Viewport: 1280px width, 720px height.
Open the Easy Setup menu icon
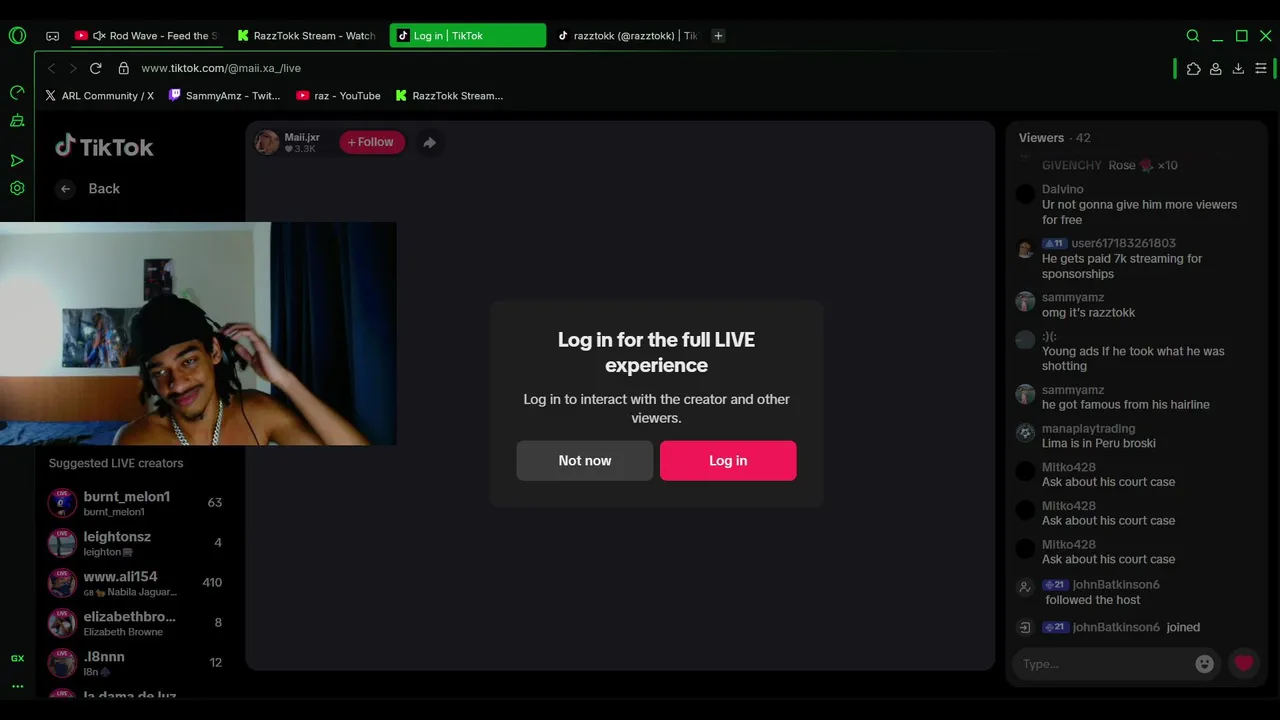[x=1261, y=69]
